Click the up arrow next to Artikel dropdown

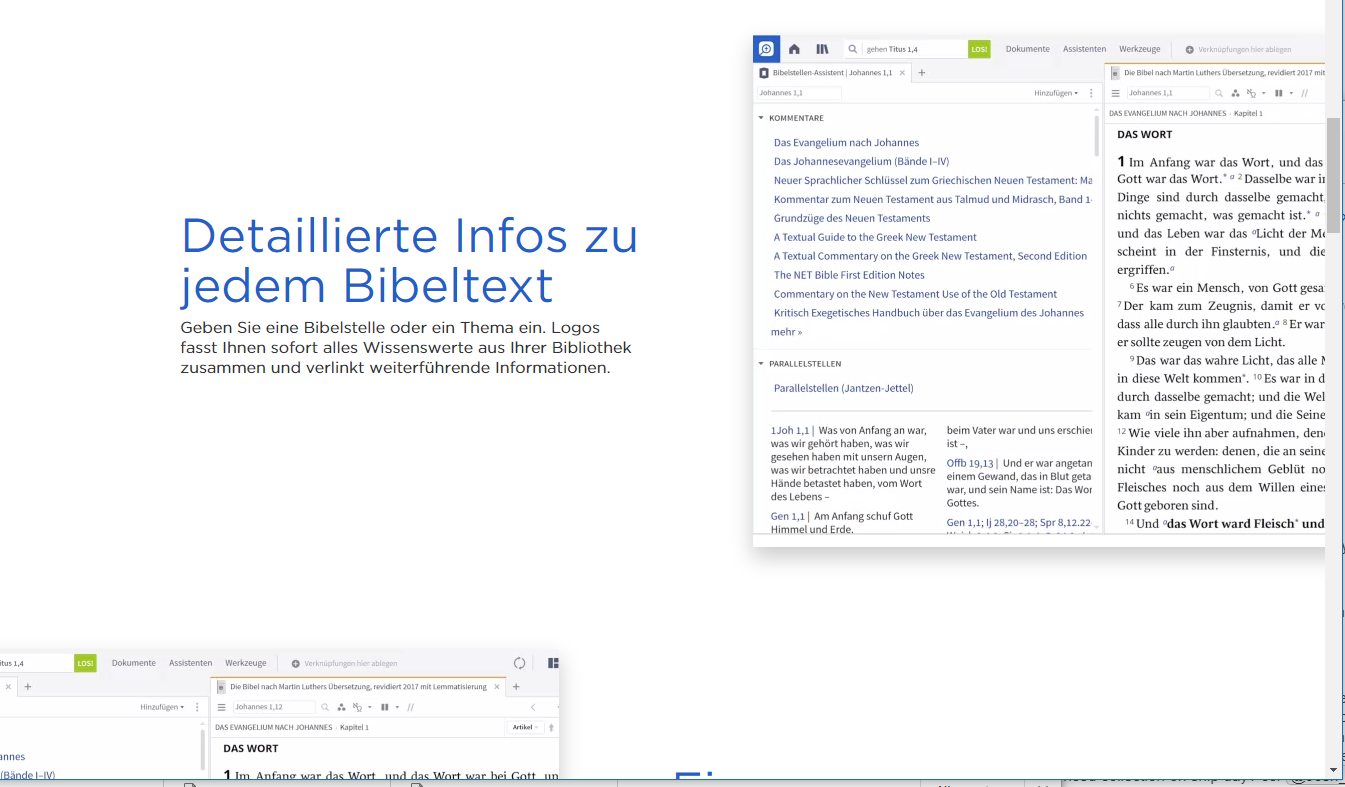point(551,727)
